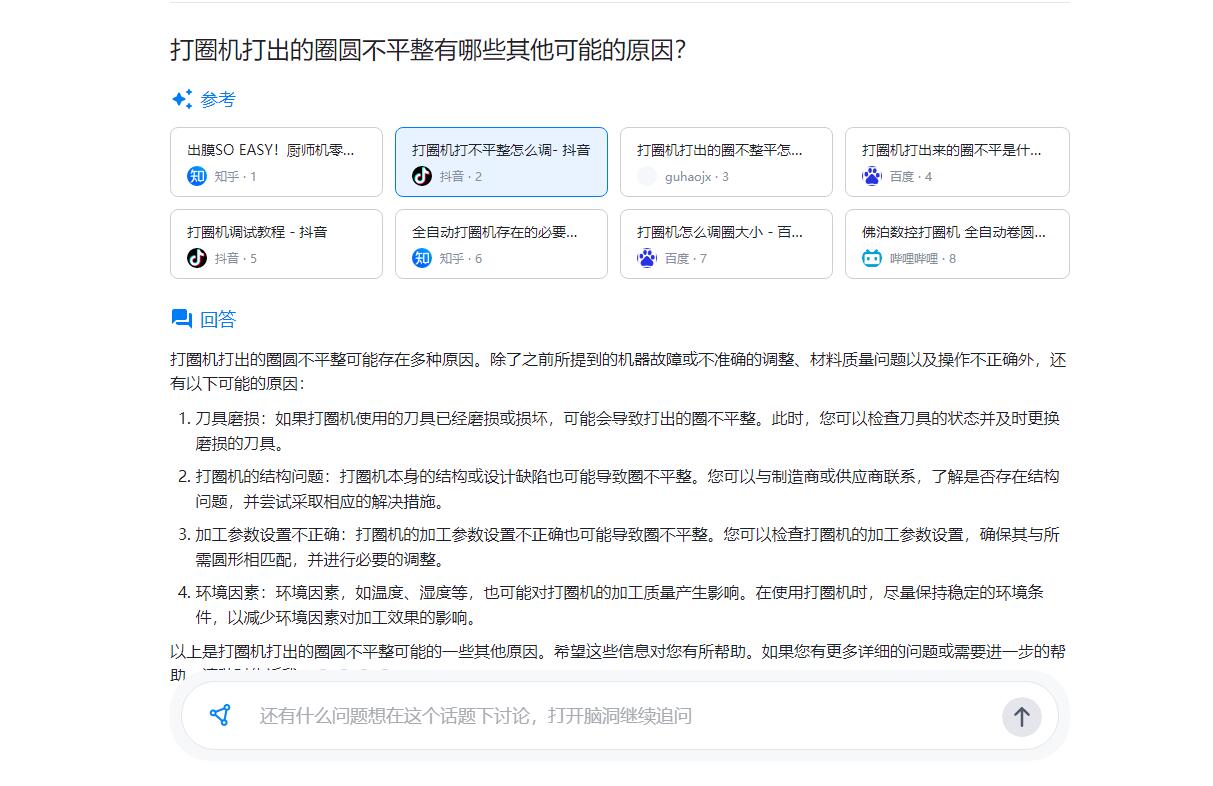The image size is (1213, 786).
Task: Click the Zhihu icon on 出膜SO EASY card
Action: pyautogui.click(x=197, y=176)
